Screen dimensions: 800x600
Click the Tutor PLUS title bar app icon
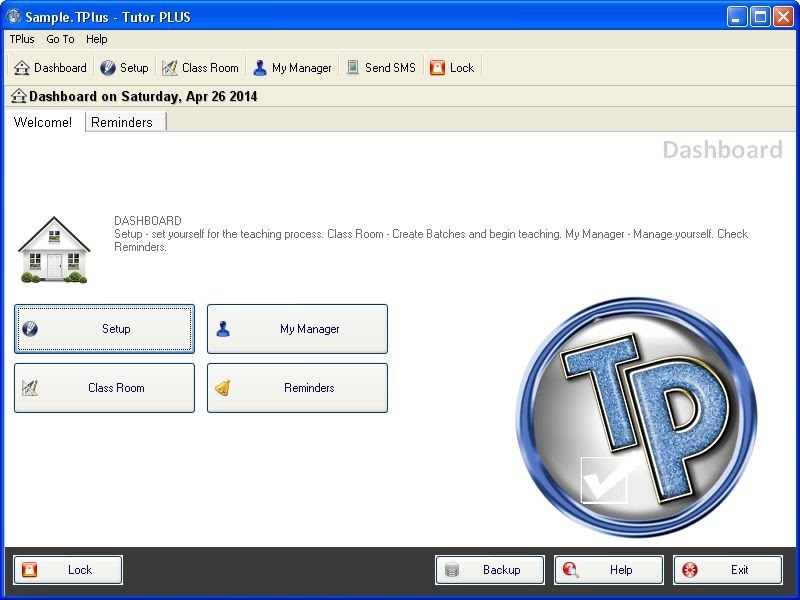(14, 16)
